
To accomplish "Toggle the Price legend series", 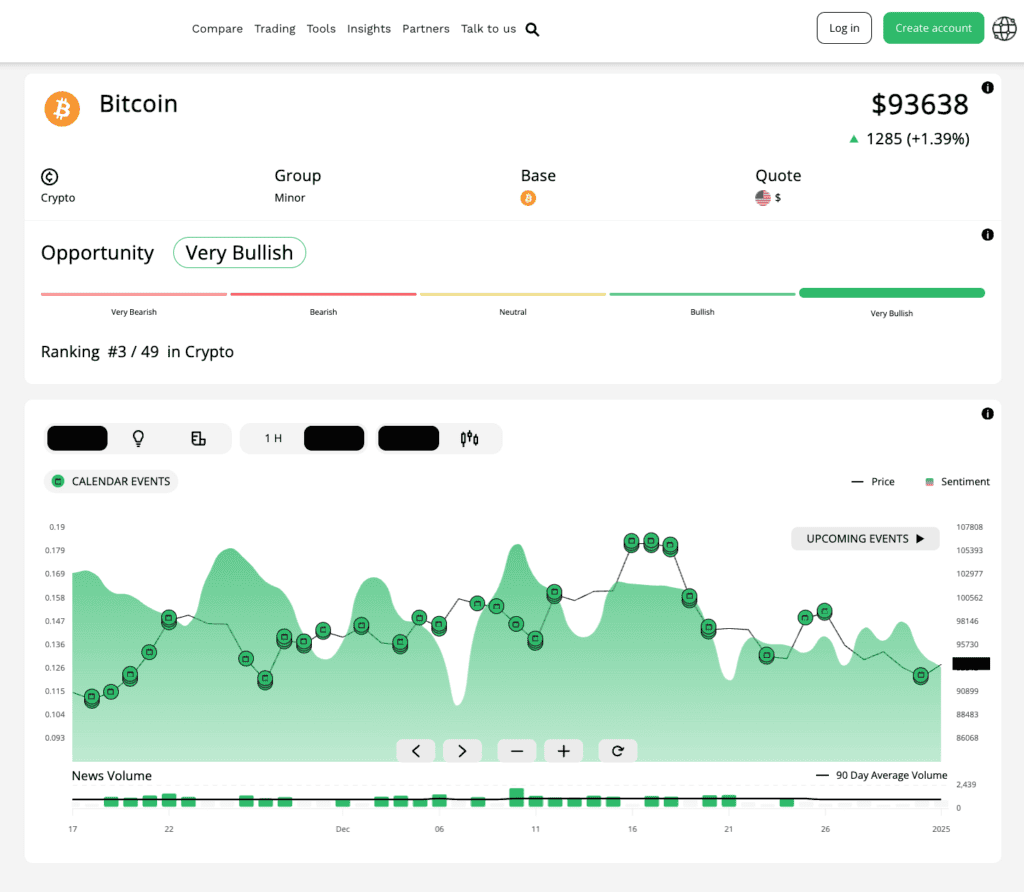I will (x=872, y=482).
